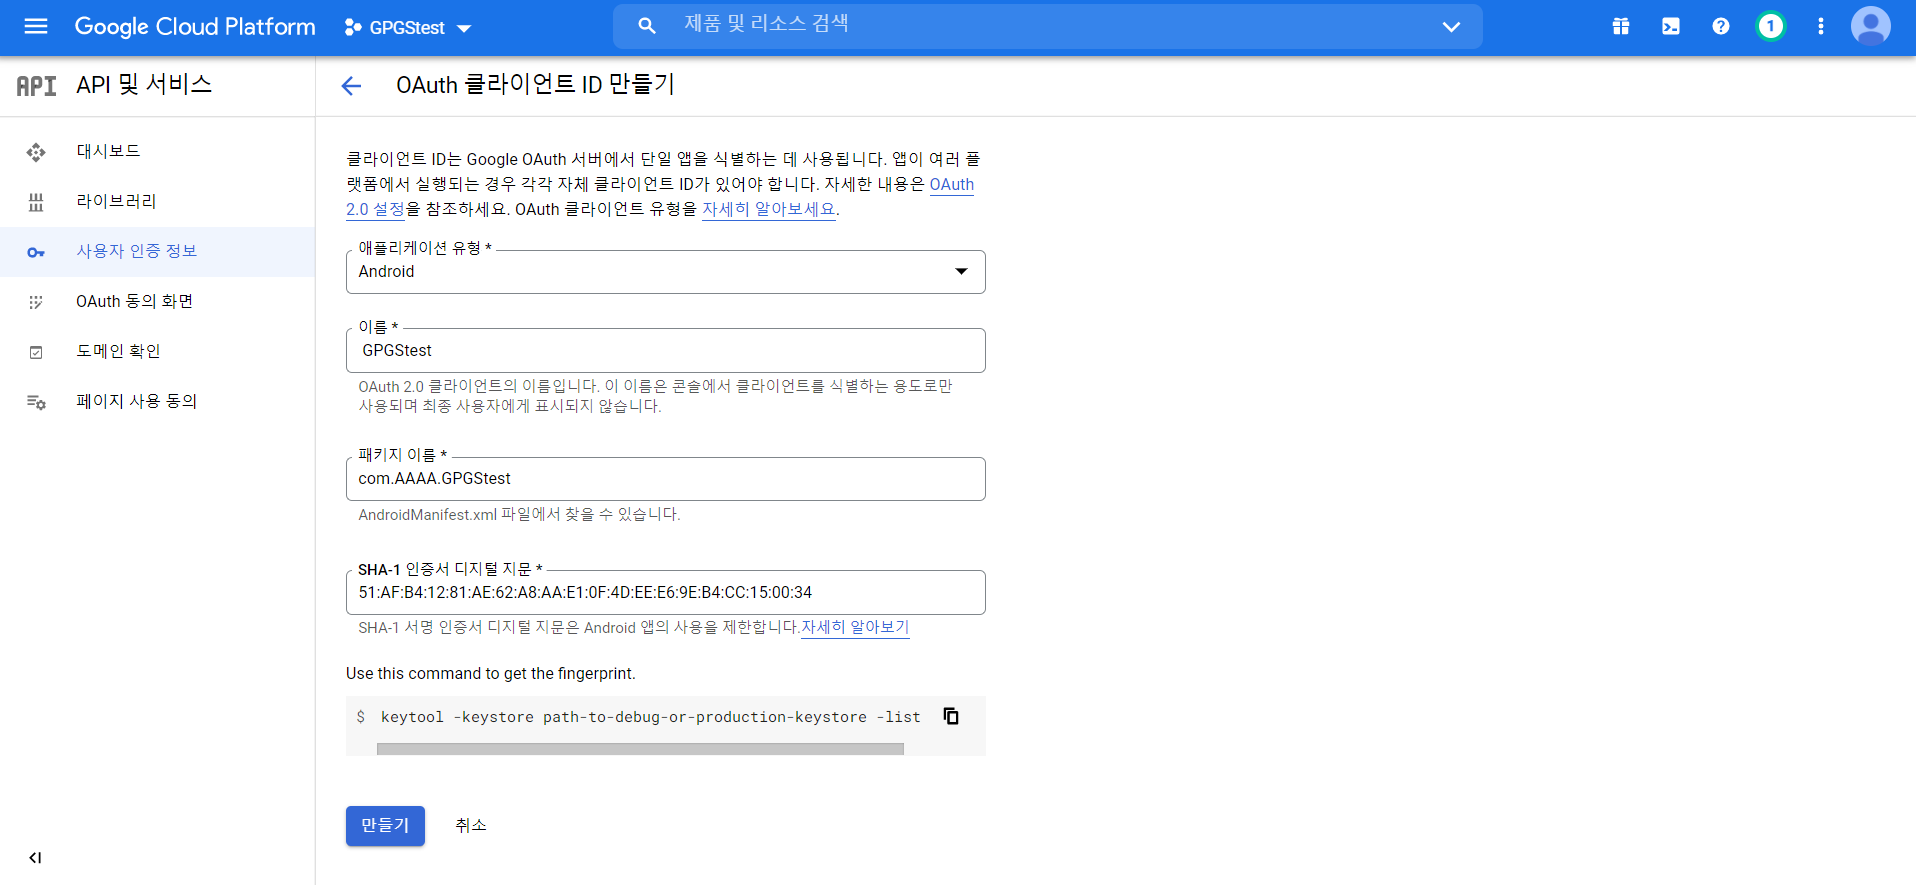Open the application type Android dropdown
Screen dimensions: 1916x885
click(665, 272)
